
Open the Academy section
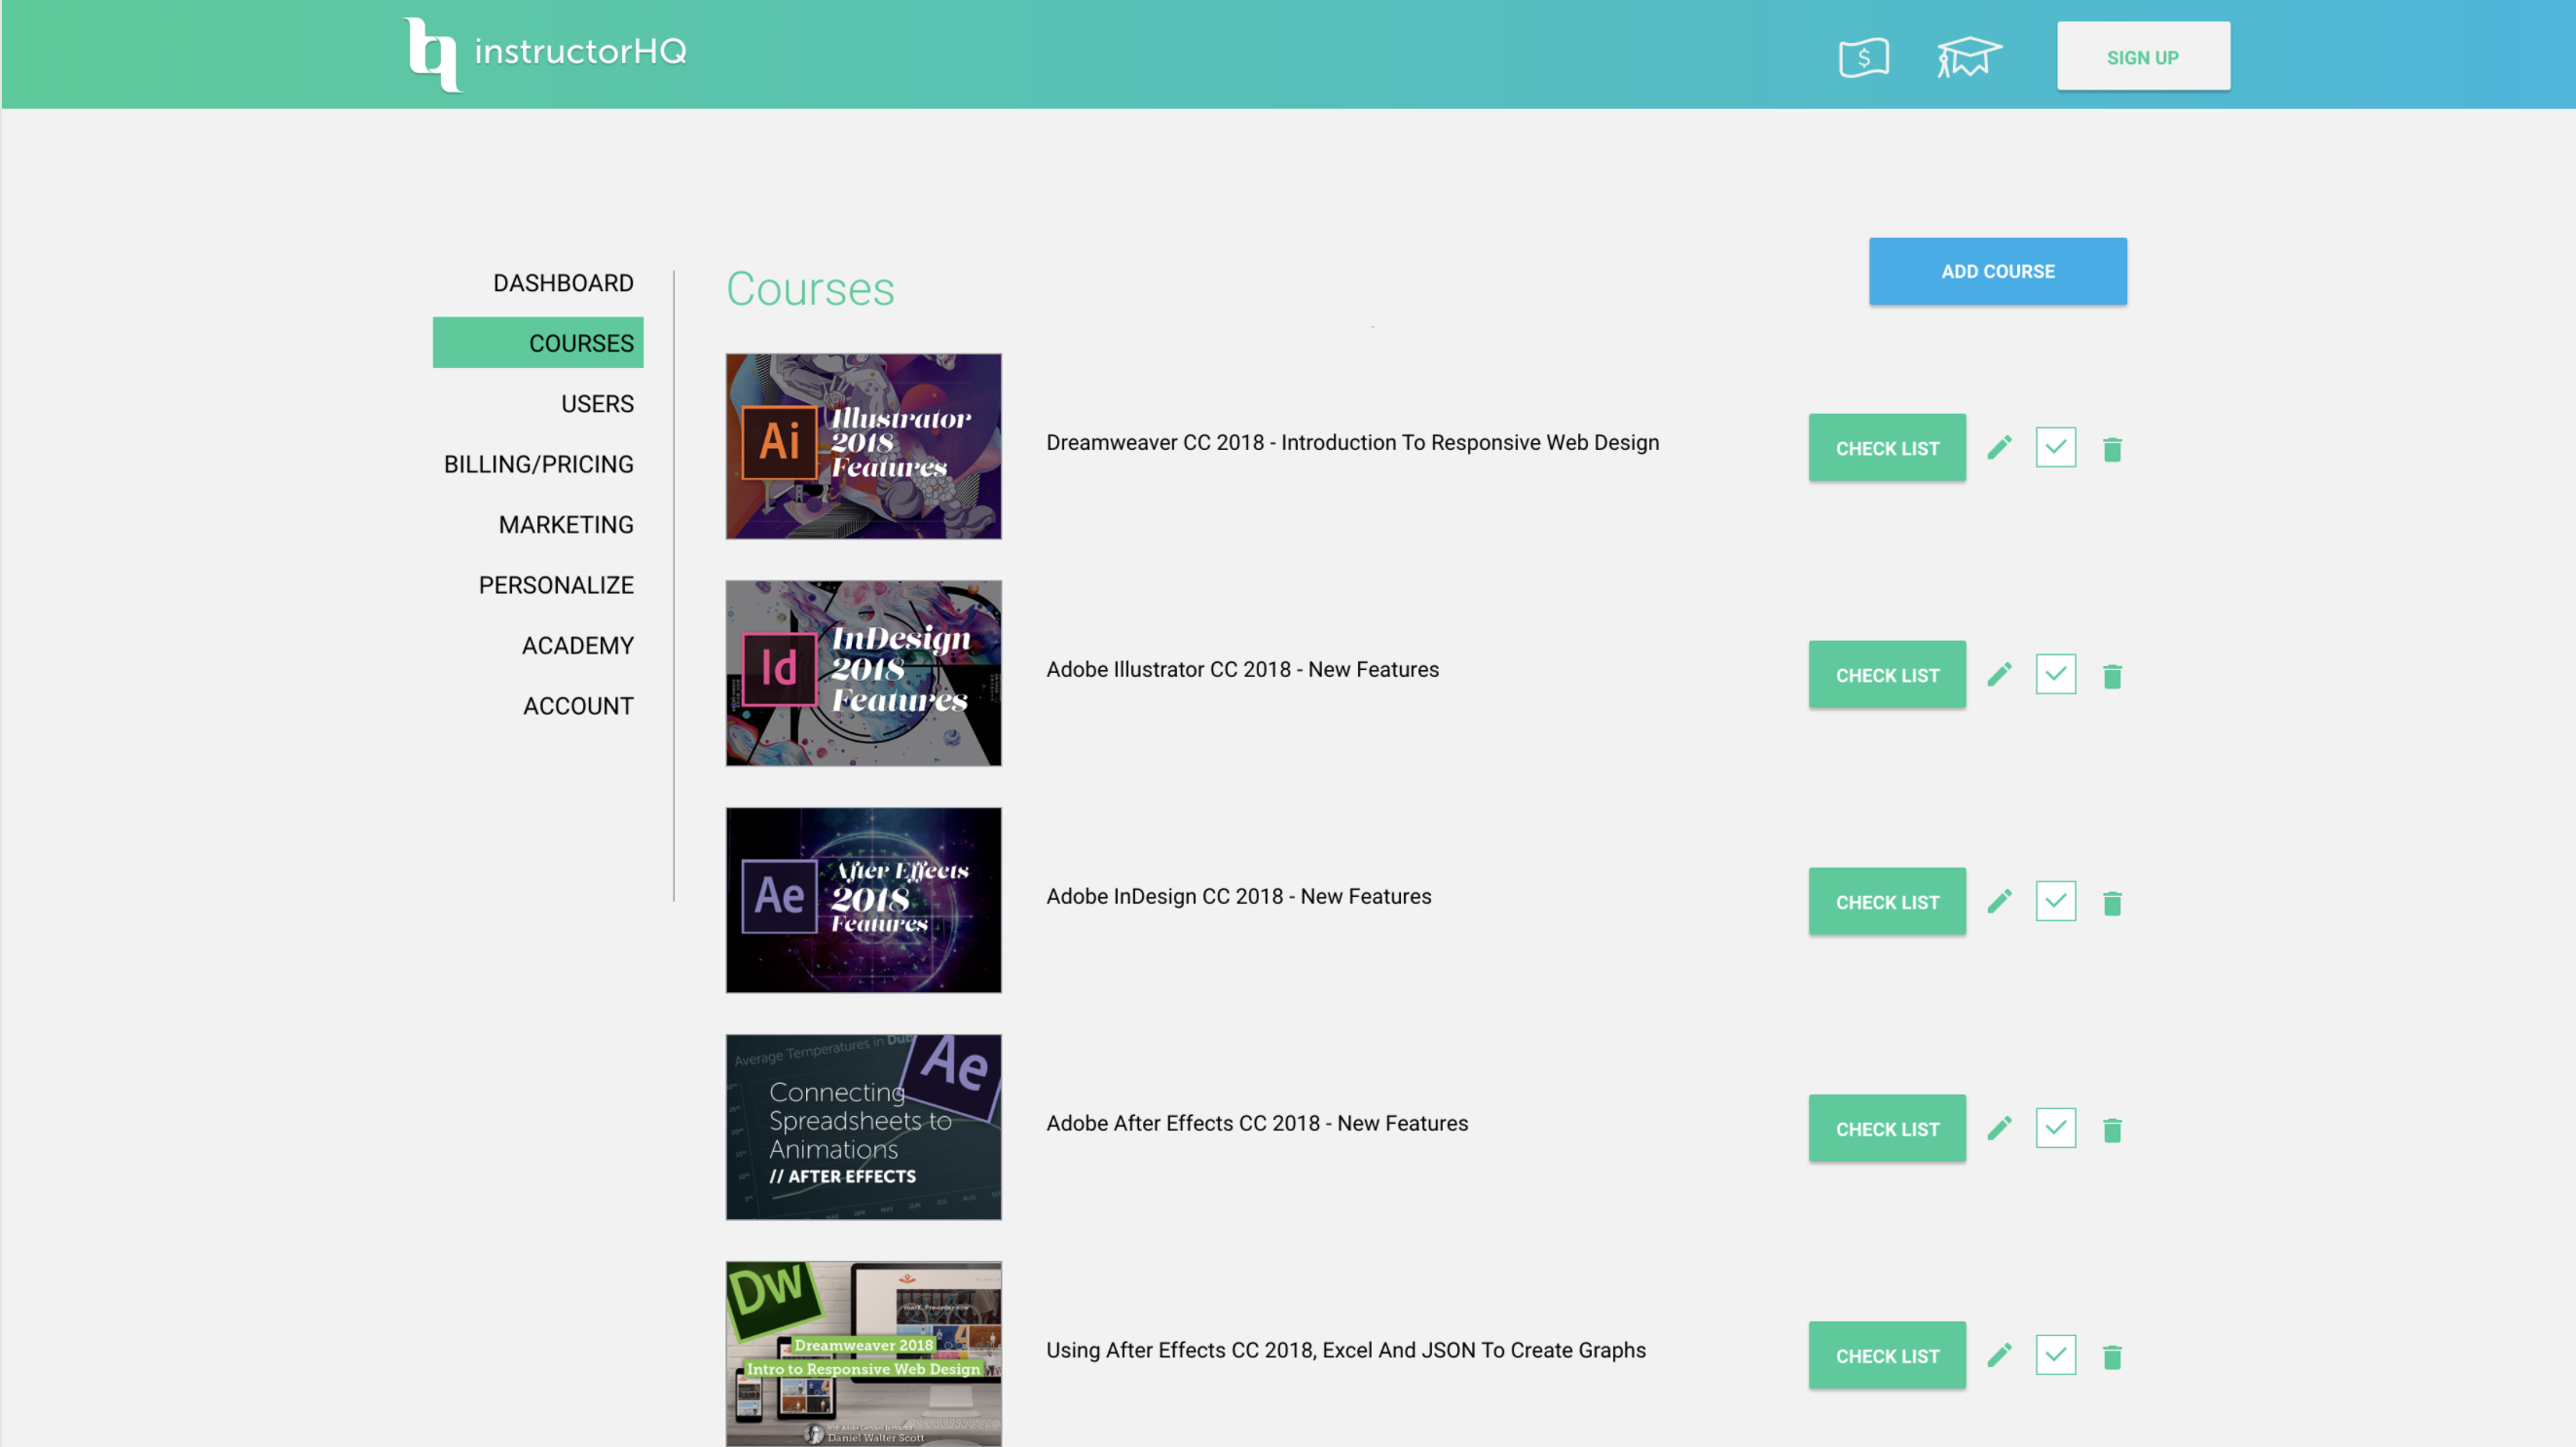[577, 645]
